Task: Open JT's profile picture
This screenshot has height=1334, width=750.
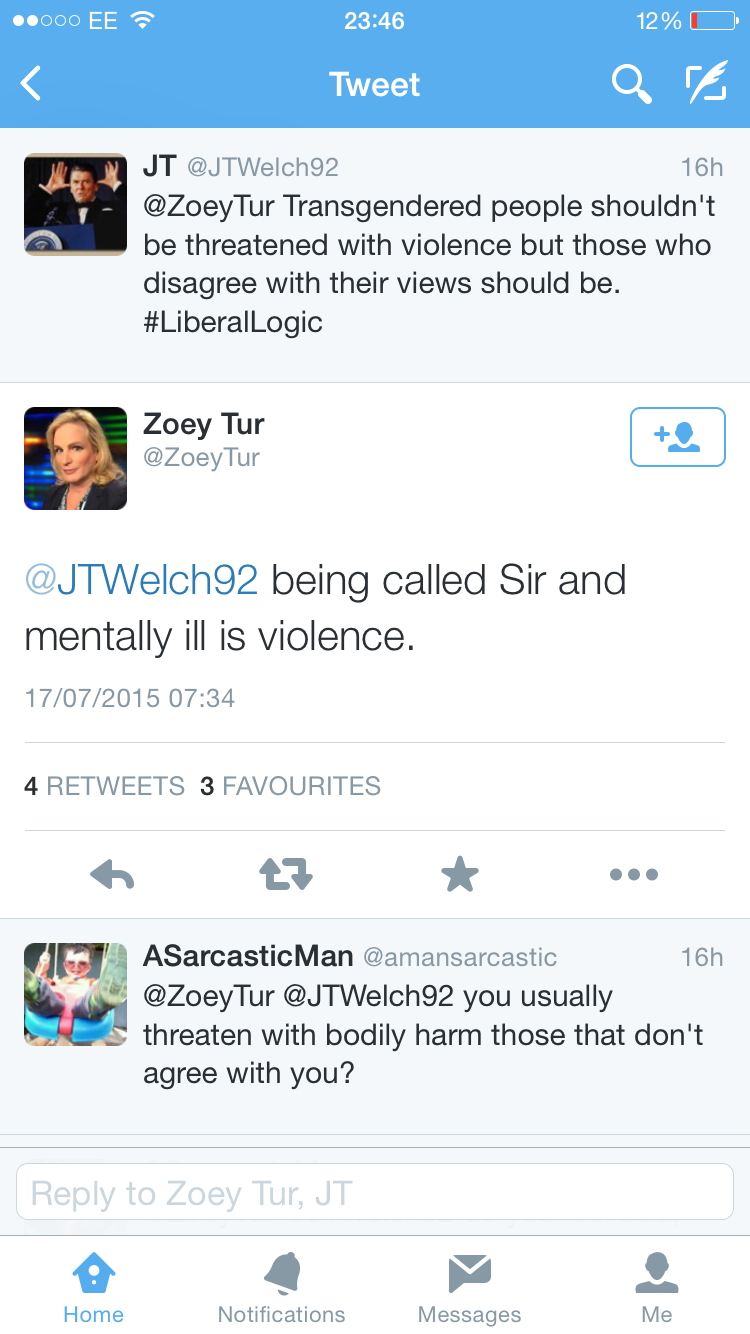Action: 75,204
